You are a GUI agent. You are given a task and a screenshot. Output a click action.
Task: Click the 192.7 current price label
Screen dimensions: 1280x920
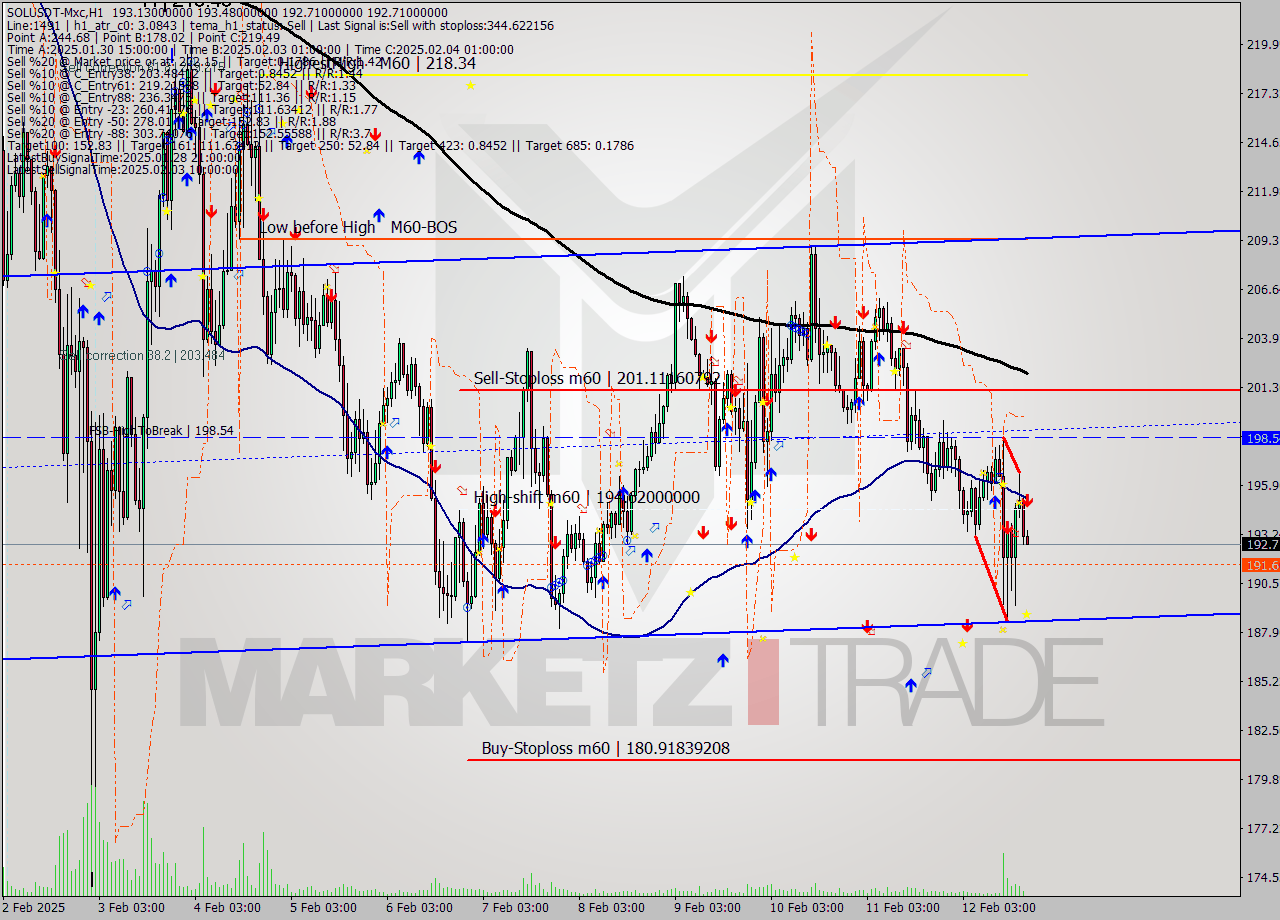tap(1259, 545)
